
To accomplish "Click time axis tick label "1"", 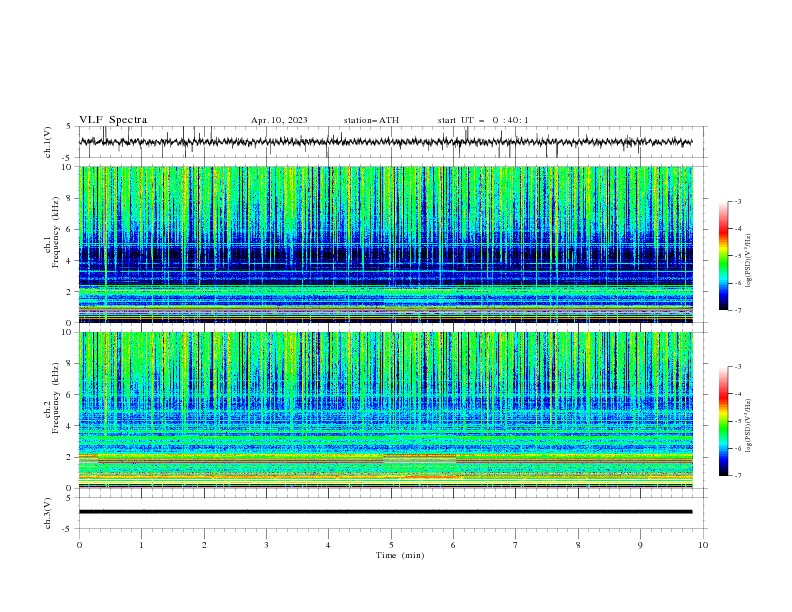I will pyautogui.click(x=141, y=545).
